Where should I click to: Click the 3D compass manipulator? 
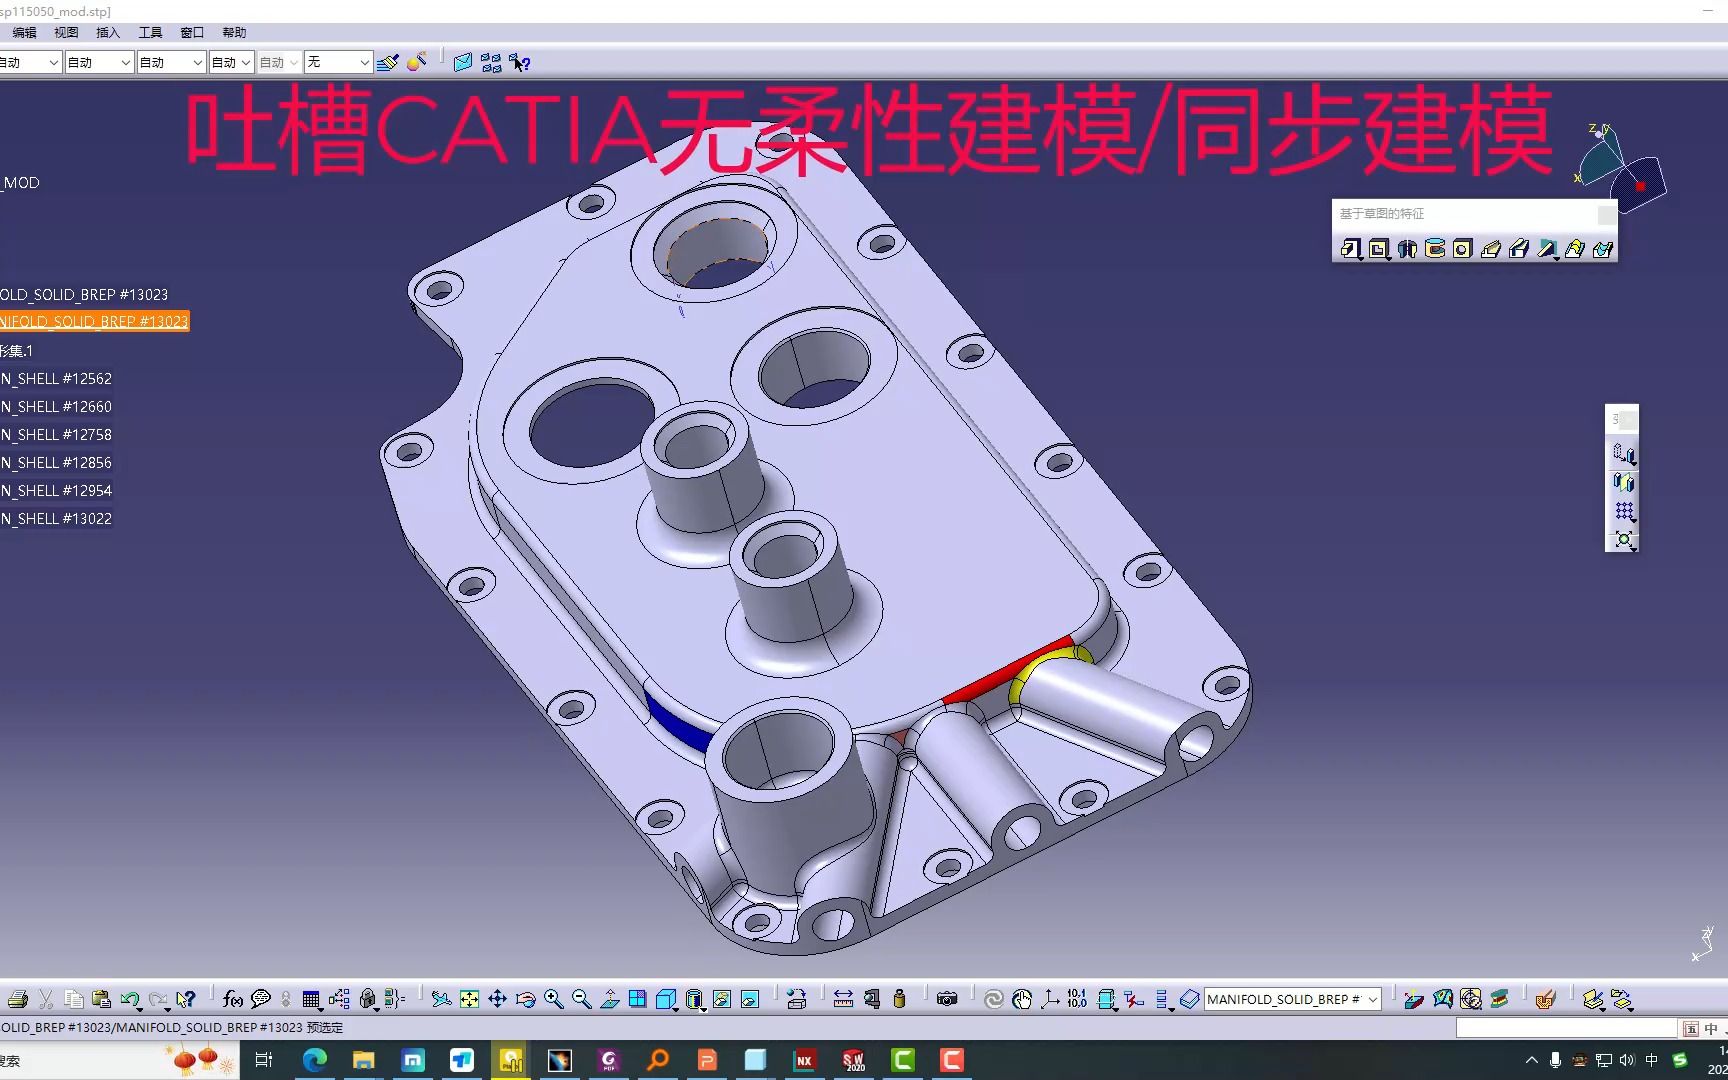click(1619, 168)
